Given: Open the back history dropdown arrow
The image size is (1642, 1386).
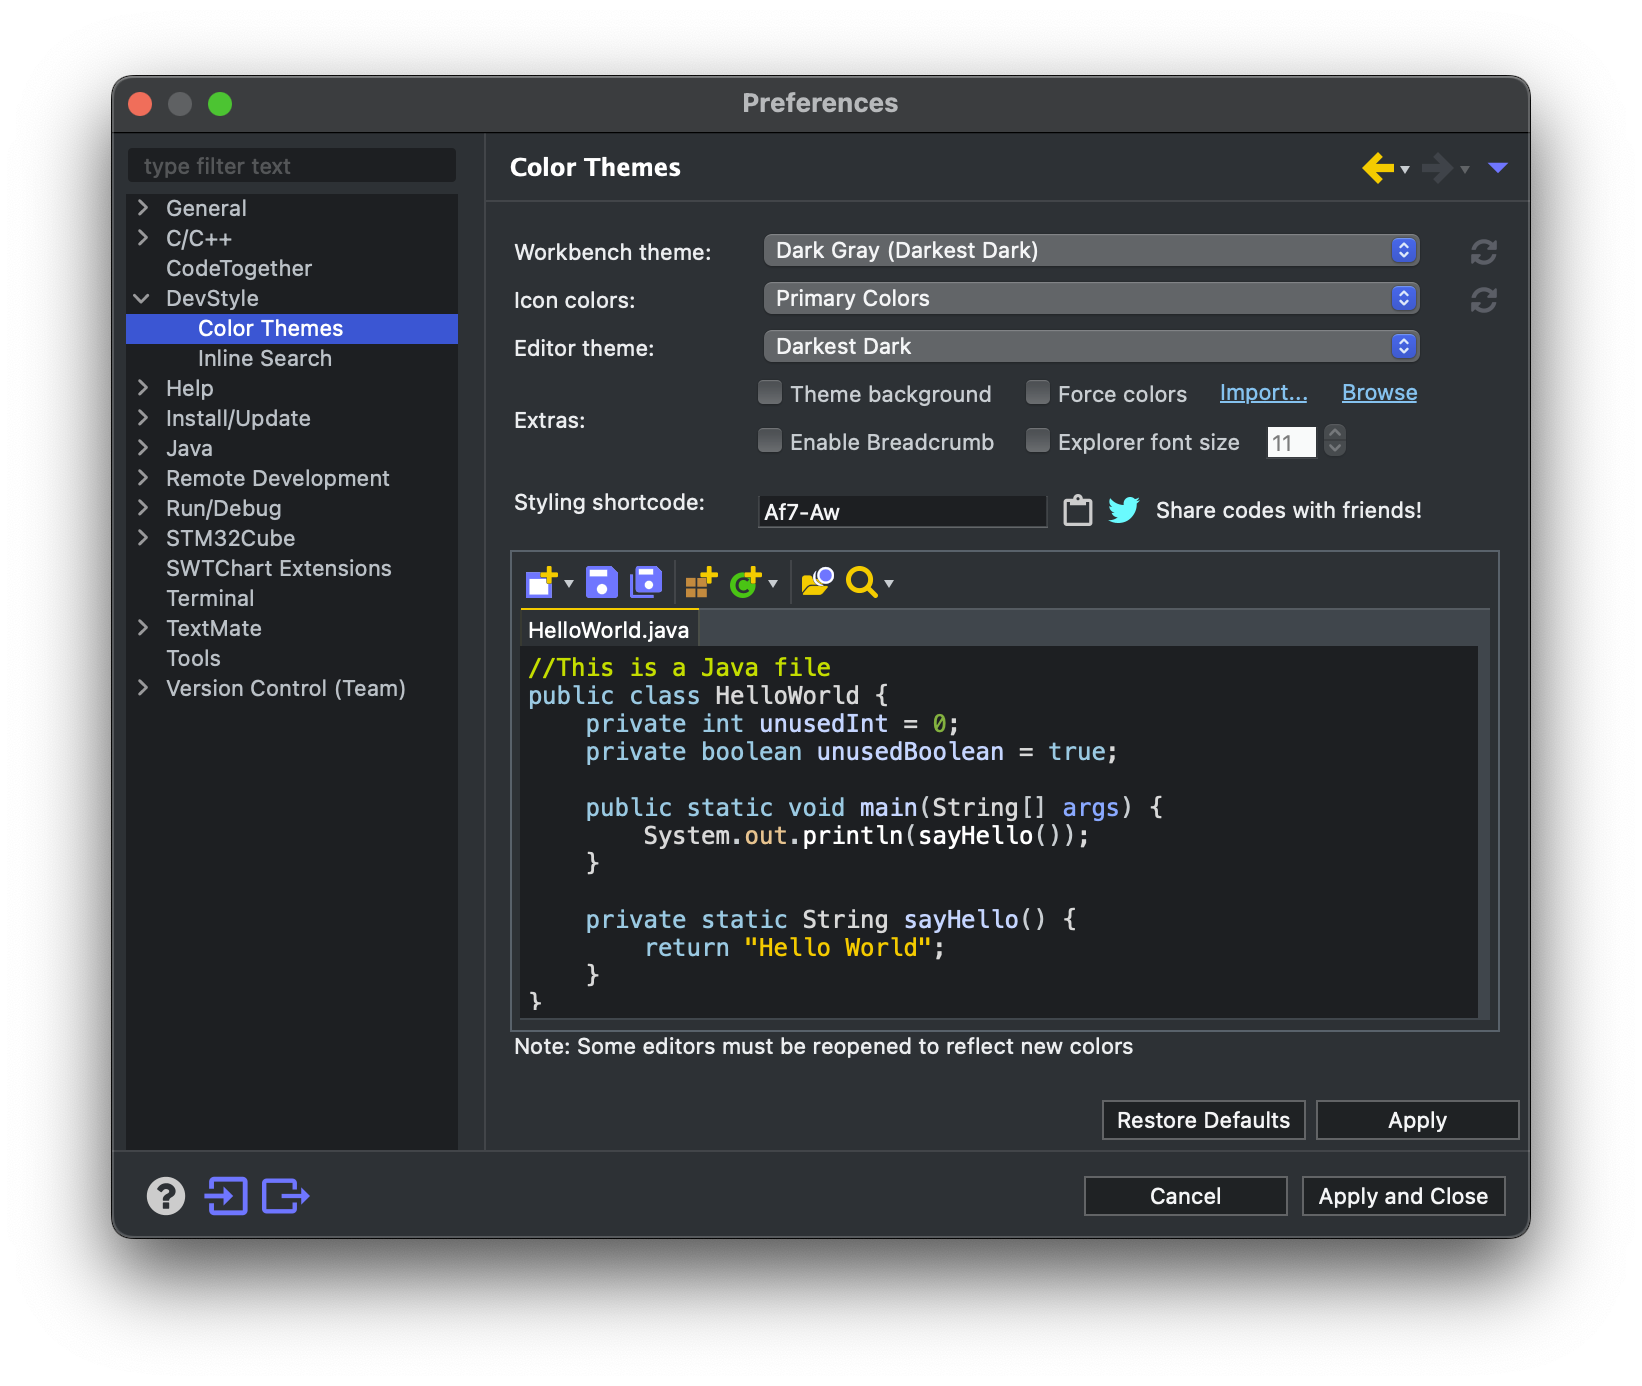Looking at the screenshot, I should click(1405, 170).
